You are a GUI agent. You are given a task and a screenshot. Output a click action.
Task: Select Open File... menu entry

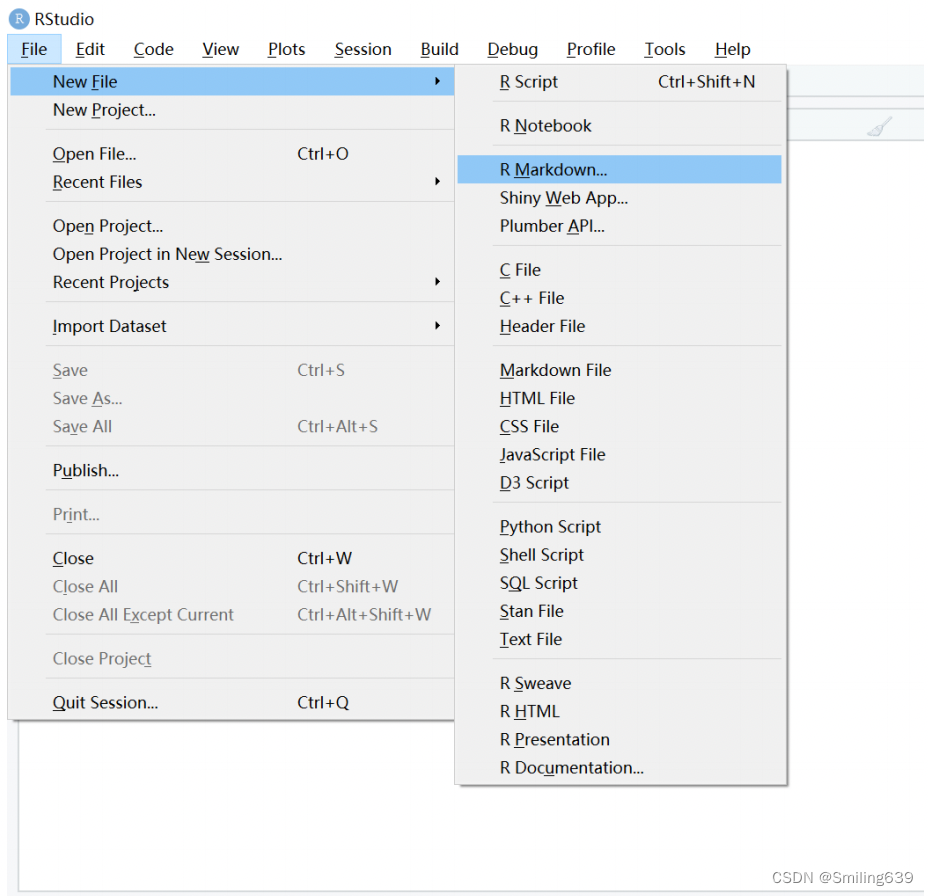pyautogui.click(x=232, y=154)
